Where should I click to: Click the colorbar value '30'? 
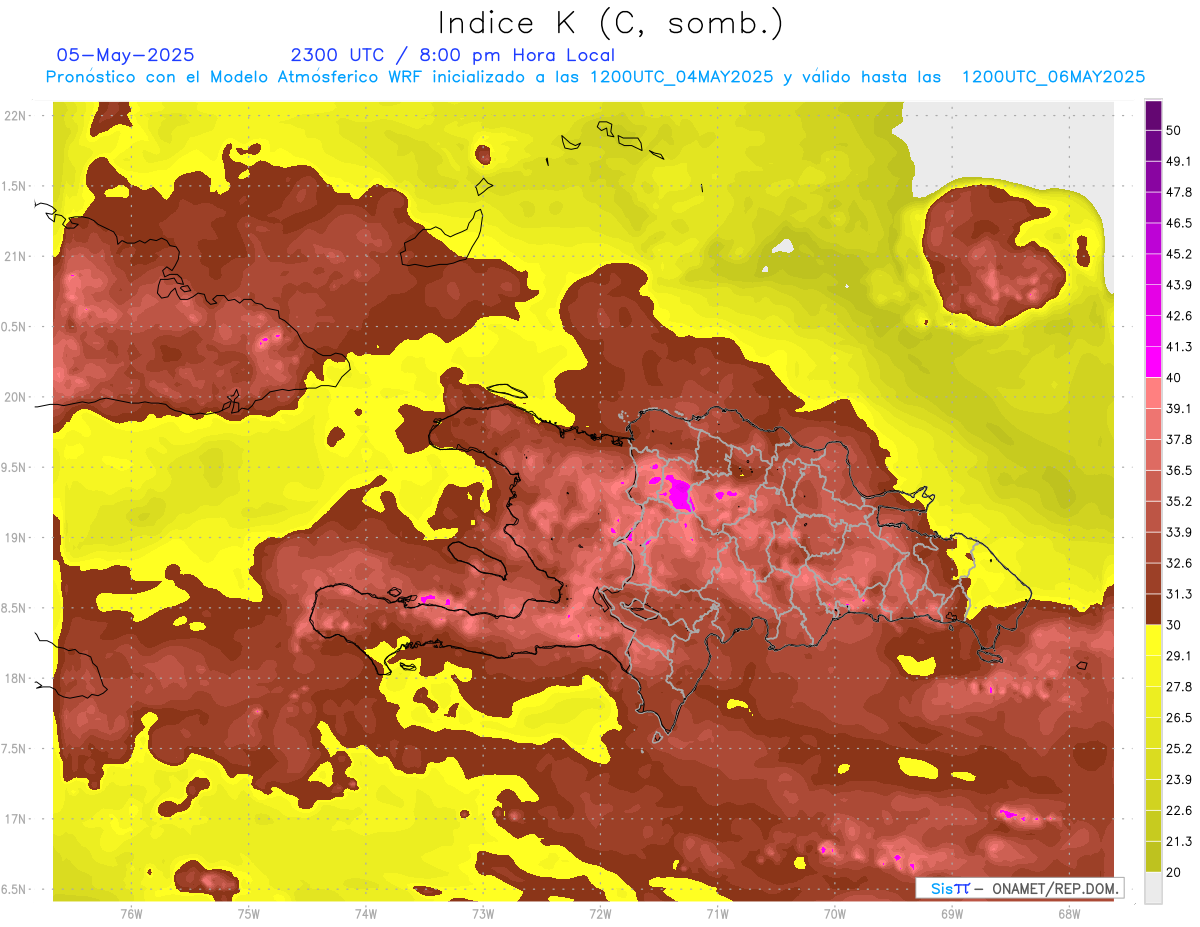click(x=1176, y=626)
